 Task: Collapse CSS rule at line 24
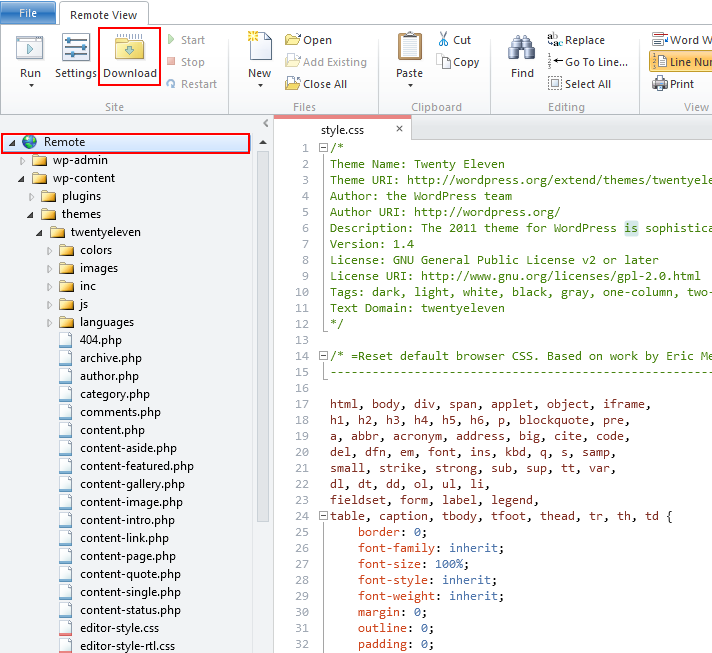point(323,515)
